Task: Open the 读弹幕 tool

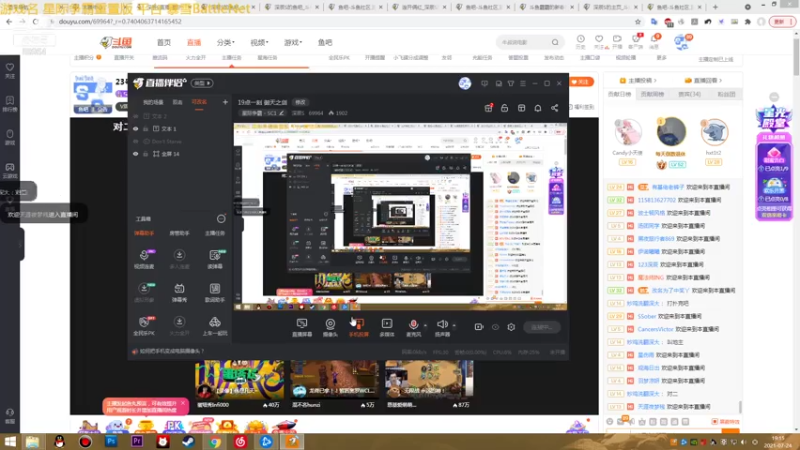Action: (x=215, y=259)
